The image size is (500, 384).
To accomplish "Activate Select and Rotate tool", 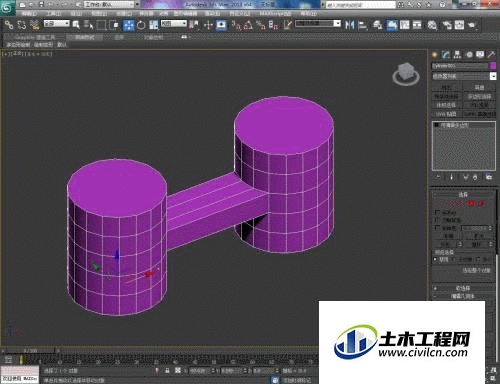I will point(141,25).
